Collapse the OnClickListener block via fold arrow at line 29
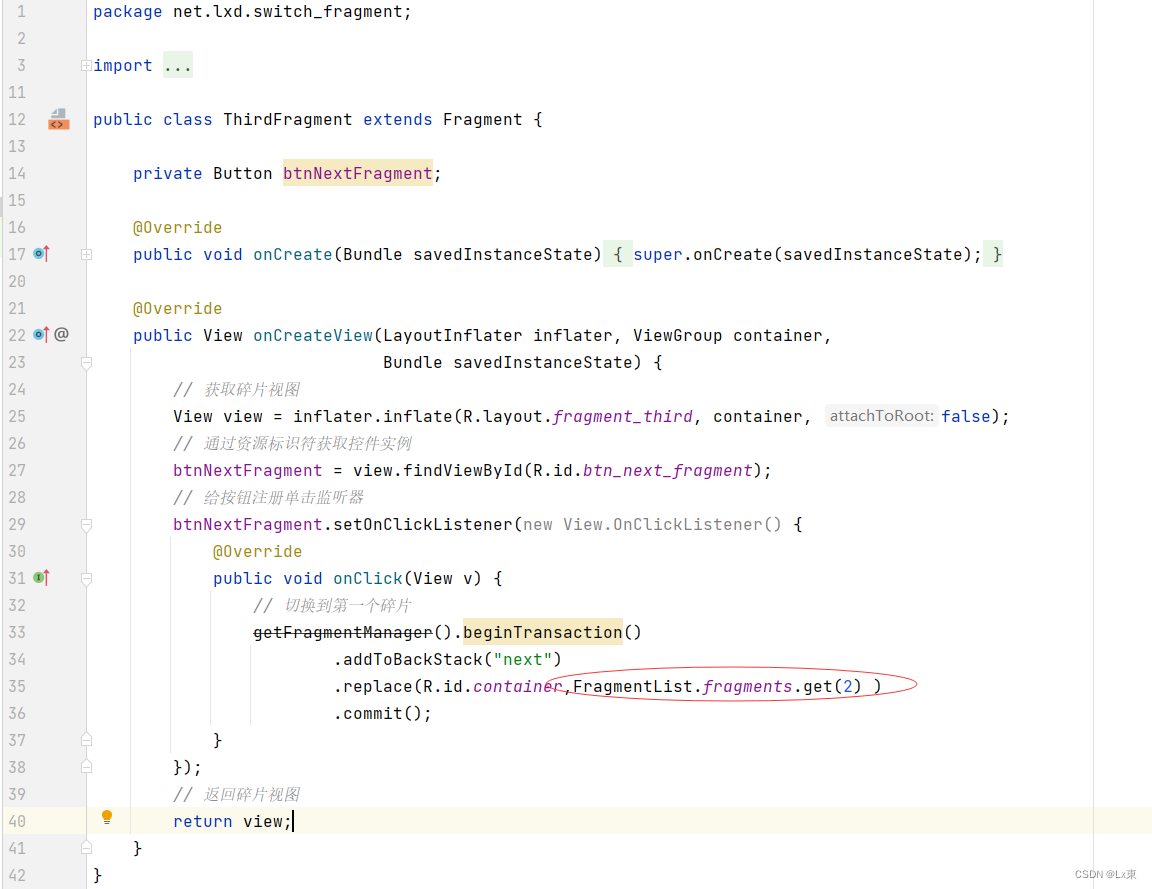 tap(86, 523)
